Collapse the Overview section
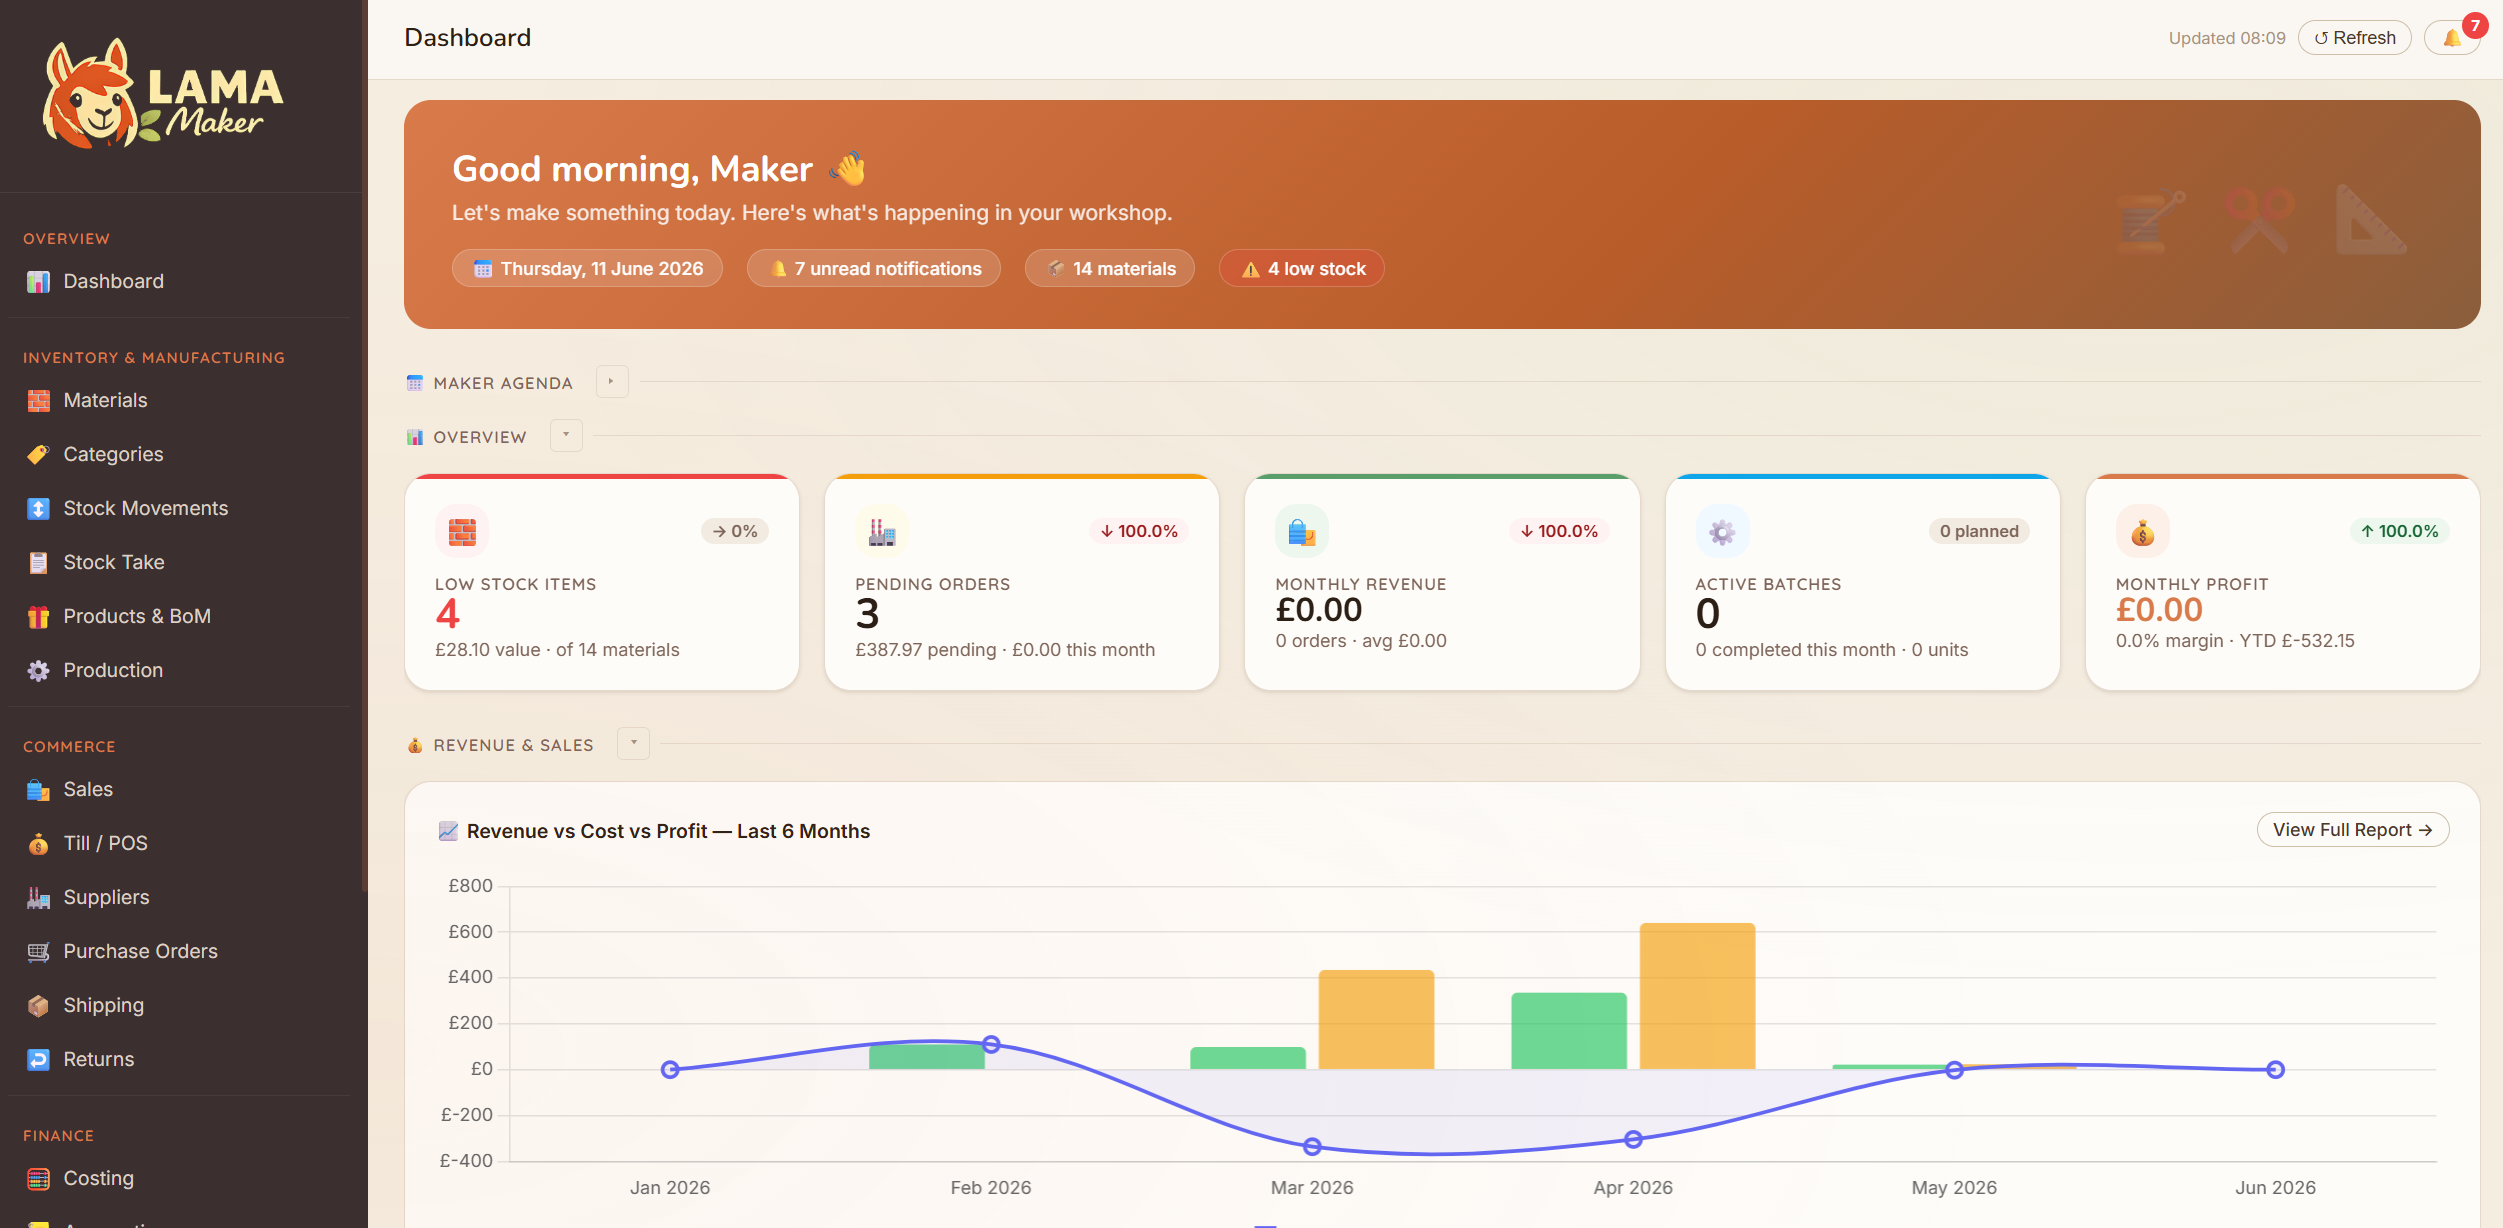Image resolution: width=2503 pixels, height=1228 pixels. click(566, 436)
